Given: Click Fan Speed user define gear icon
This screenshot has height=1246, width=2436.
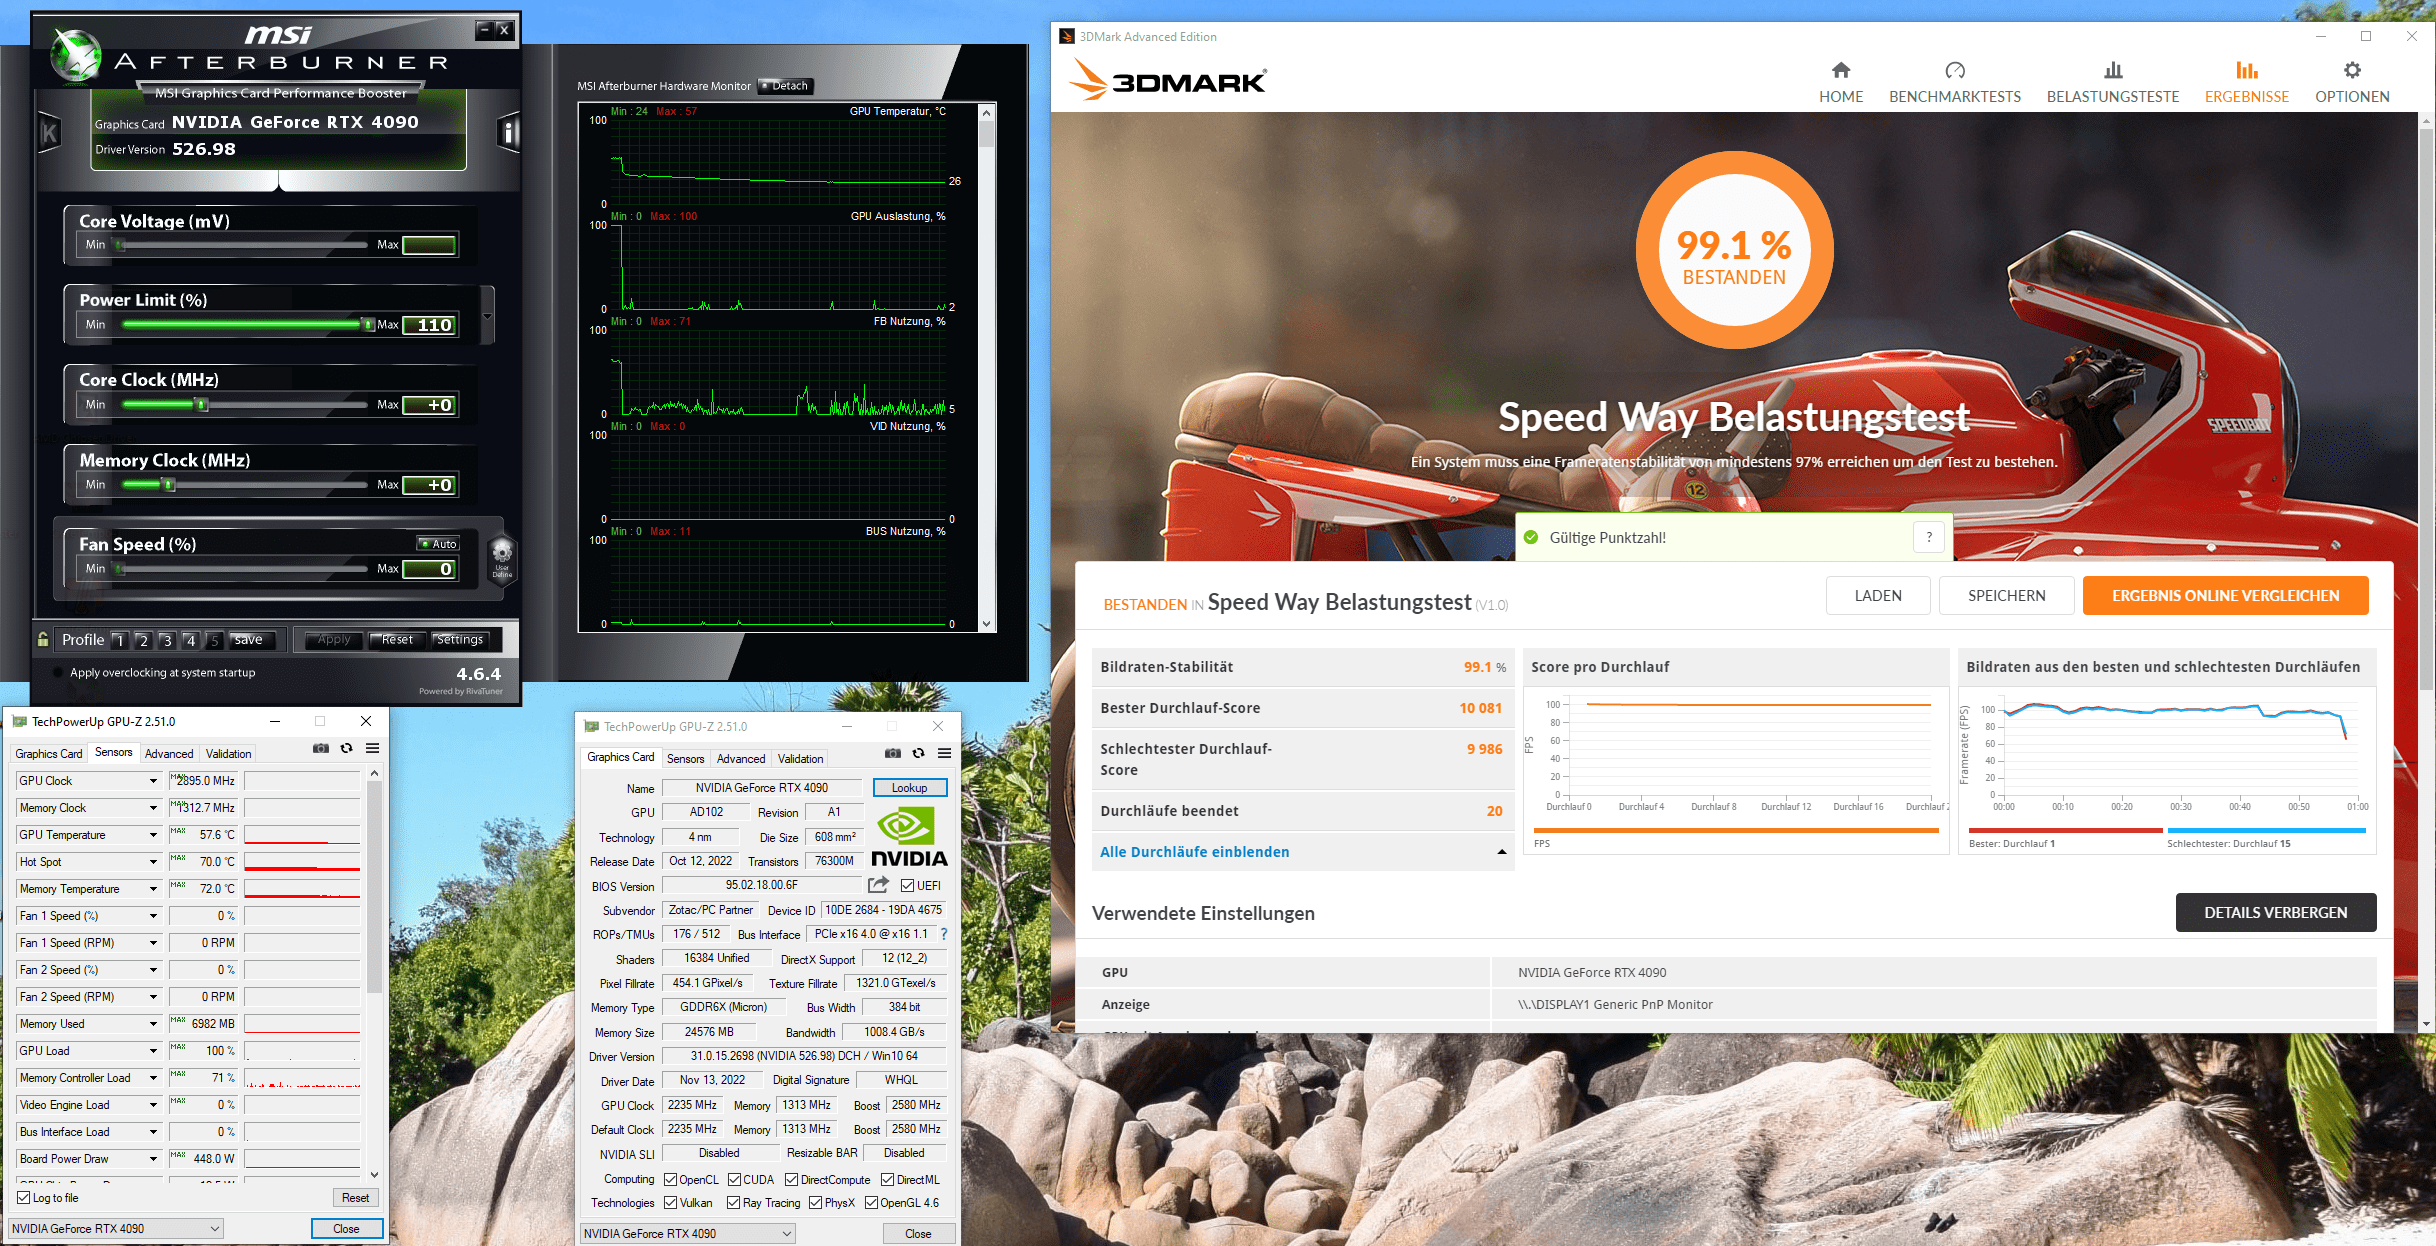Looking at the screenshot, I should click(502, 557).
